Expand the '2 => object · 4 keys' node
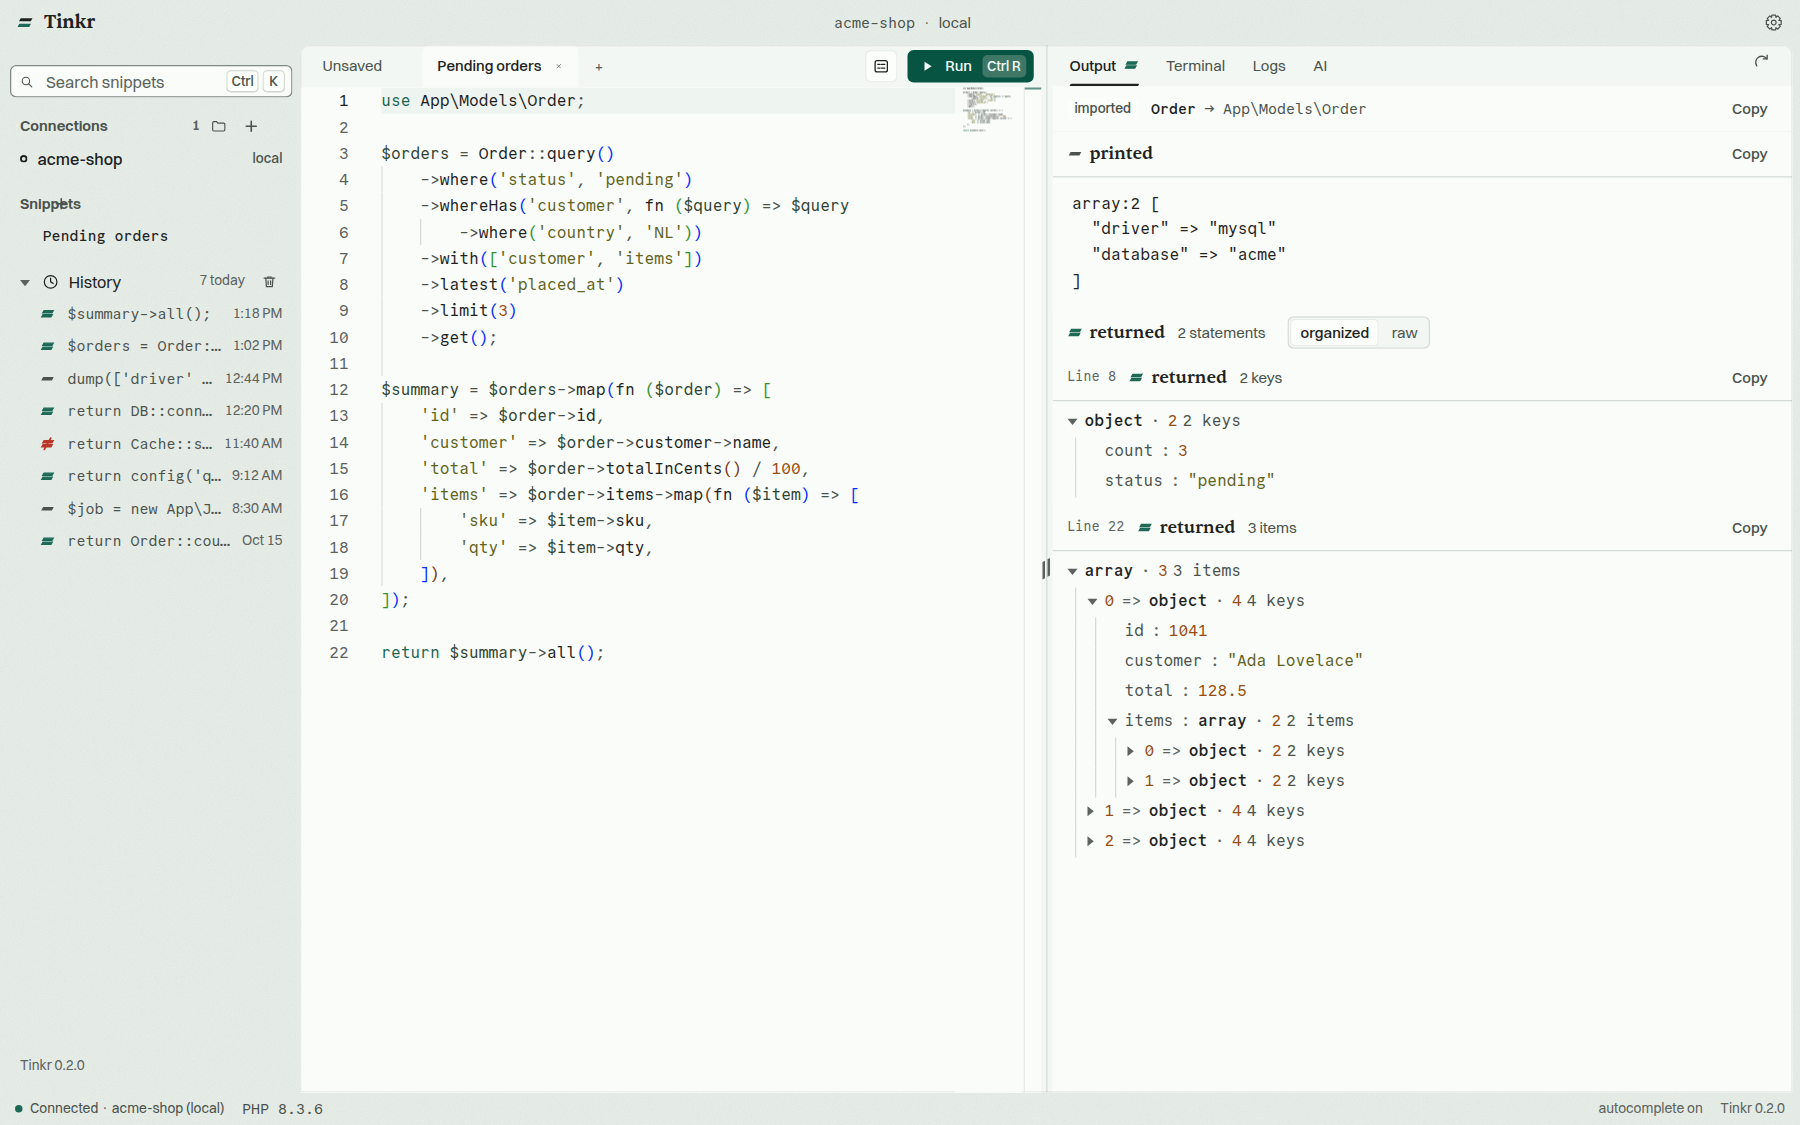The height and width of the screenshot is (1125, 1800). pos(1091,841)
